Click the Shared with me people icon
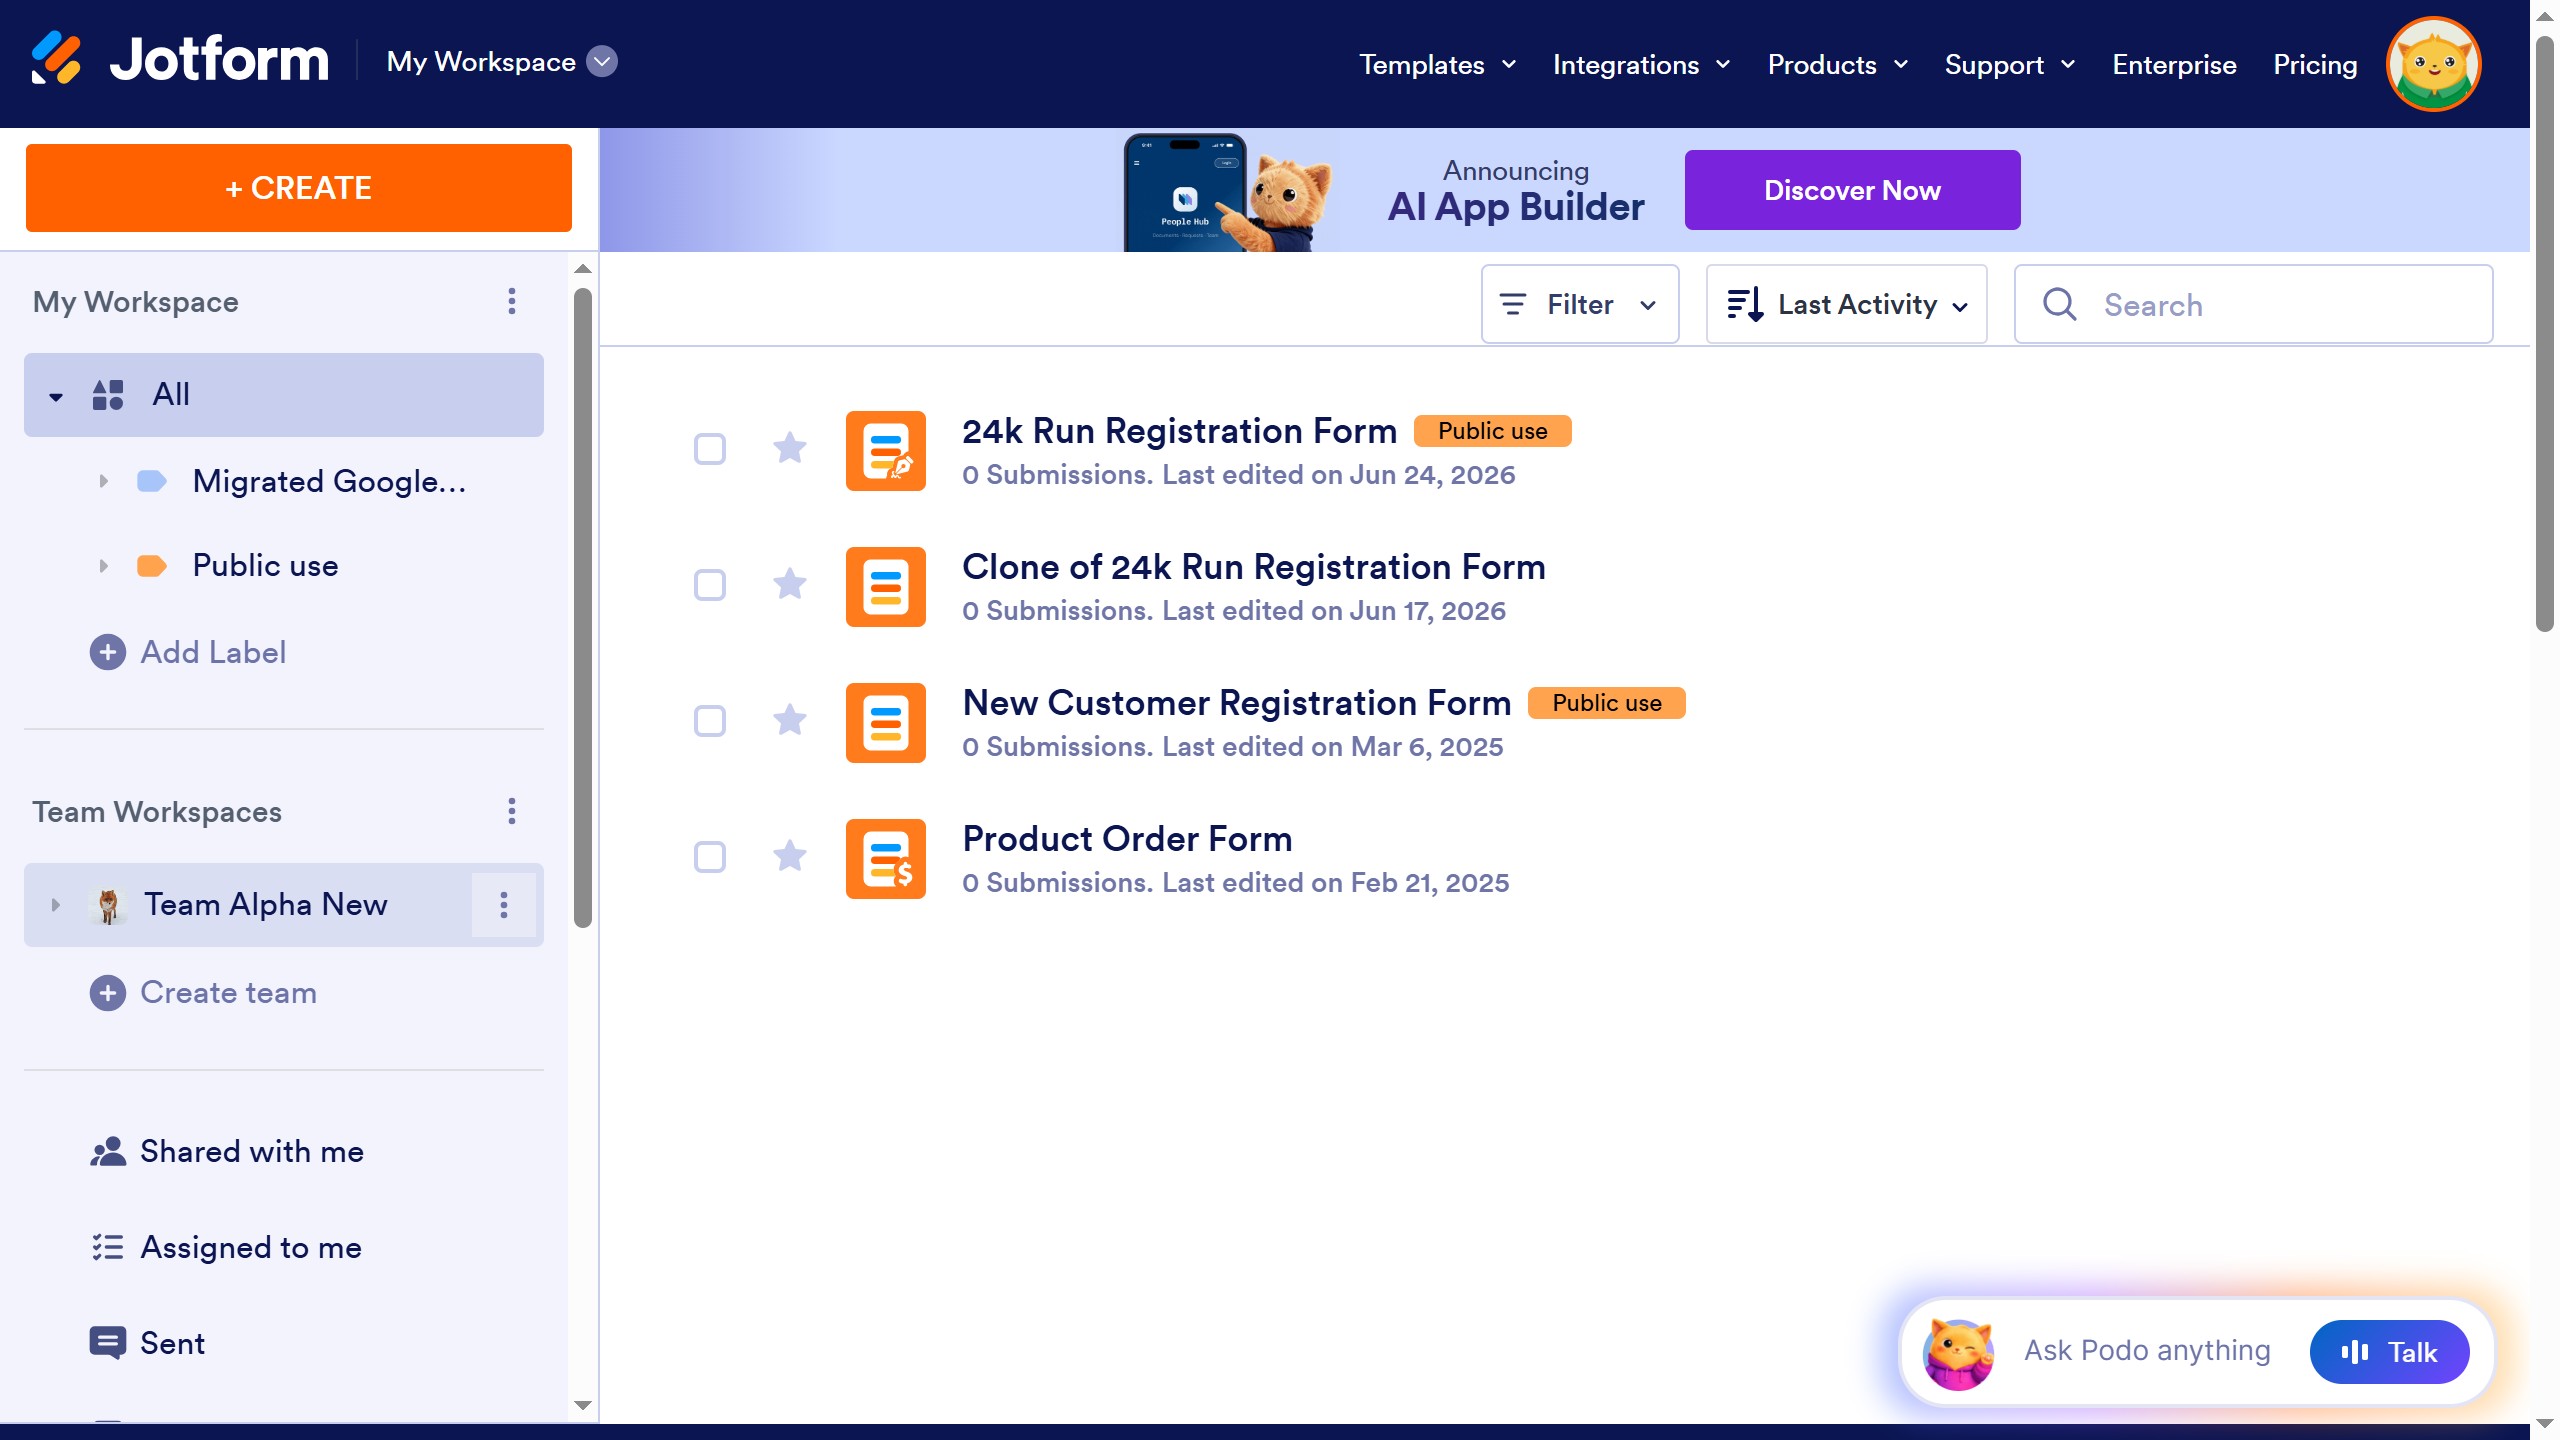Screen dimensions: 2560x1440 click(x=108, y=1152)
